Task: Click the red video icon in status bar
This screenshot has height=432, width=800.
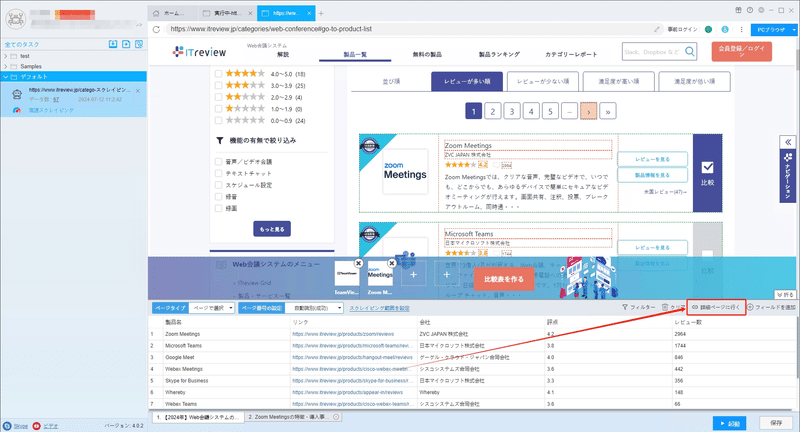Action: (x=36, y=426)
